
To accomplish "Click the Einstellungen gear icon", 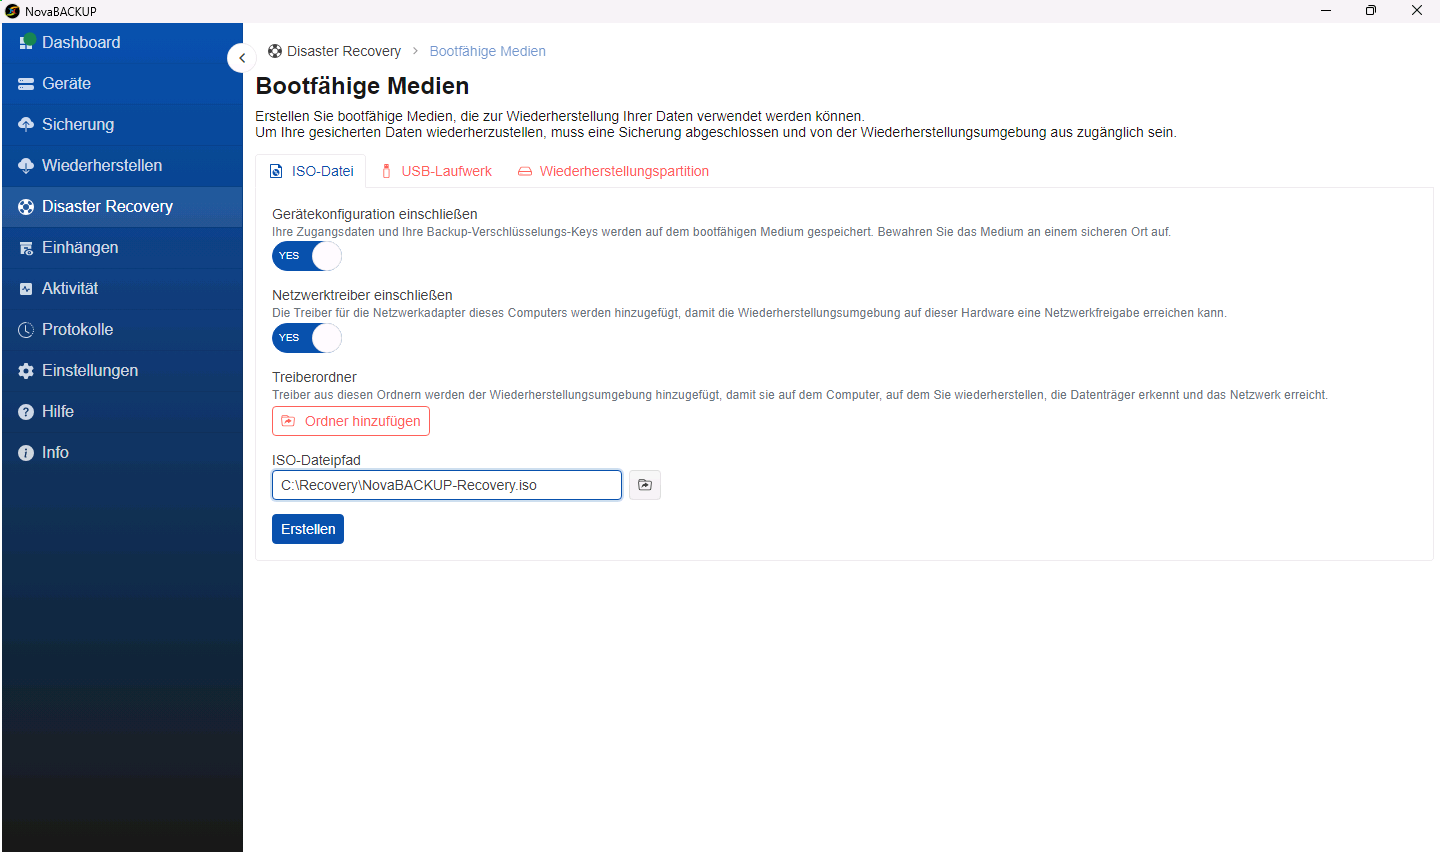I will click(x=26, y=371).
